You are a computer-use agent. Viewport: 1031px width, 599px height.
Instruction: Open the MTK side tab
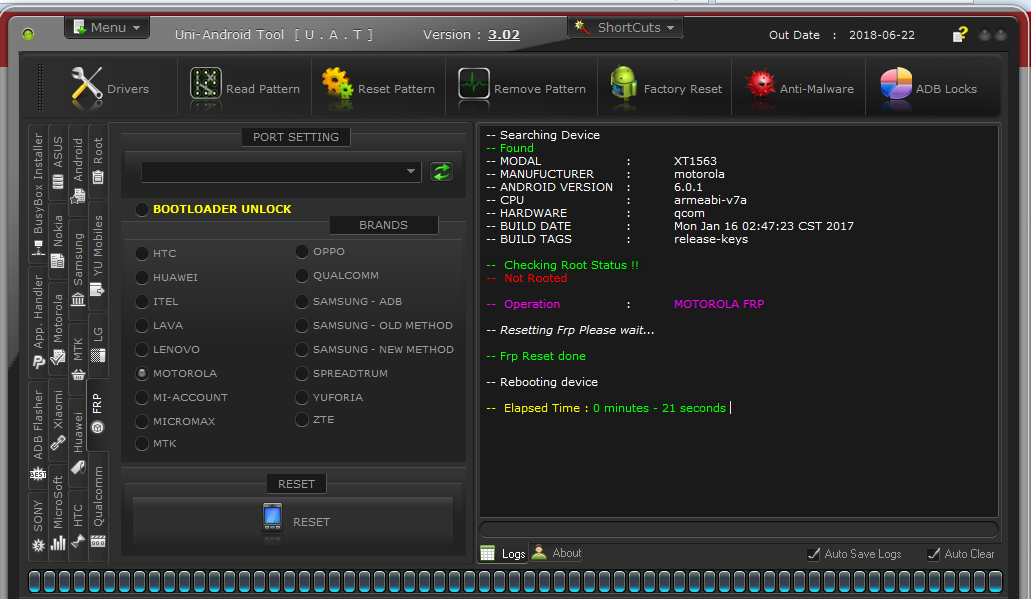click(78, 359)
